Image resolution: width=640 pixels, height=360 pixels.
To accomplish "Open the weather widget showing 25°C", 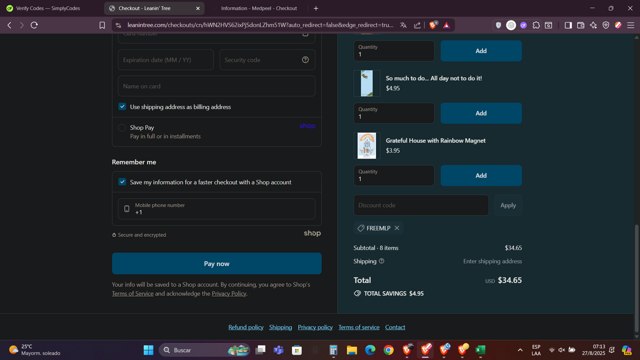I will [x=35, y=350].
